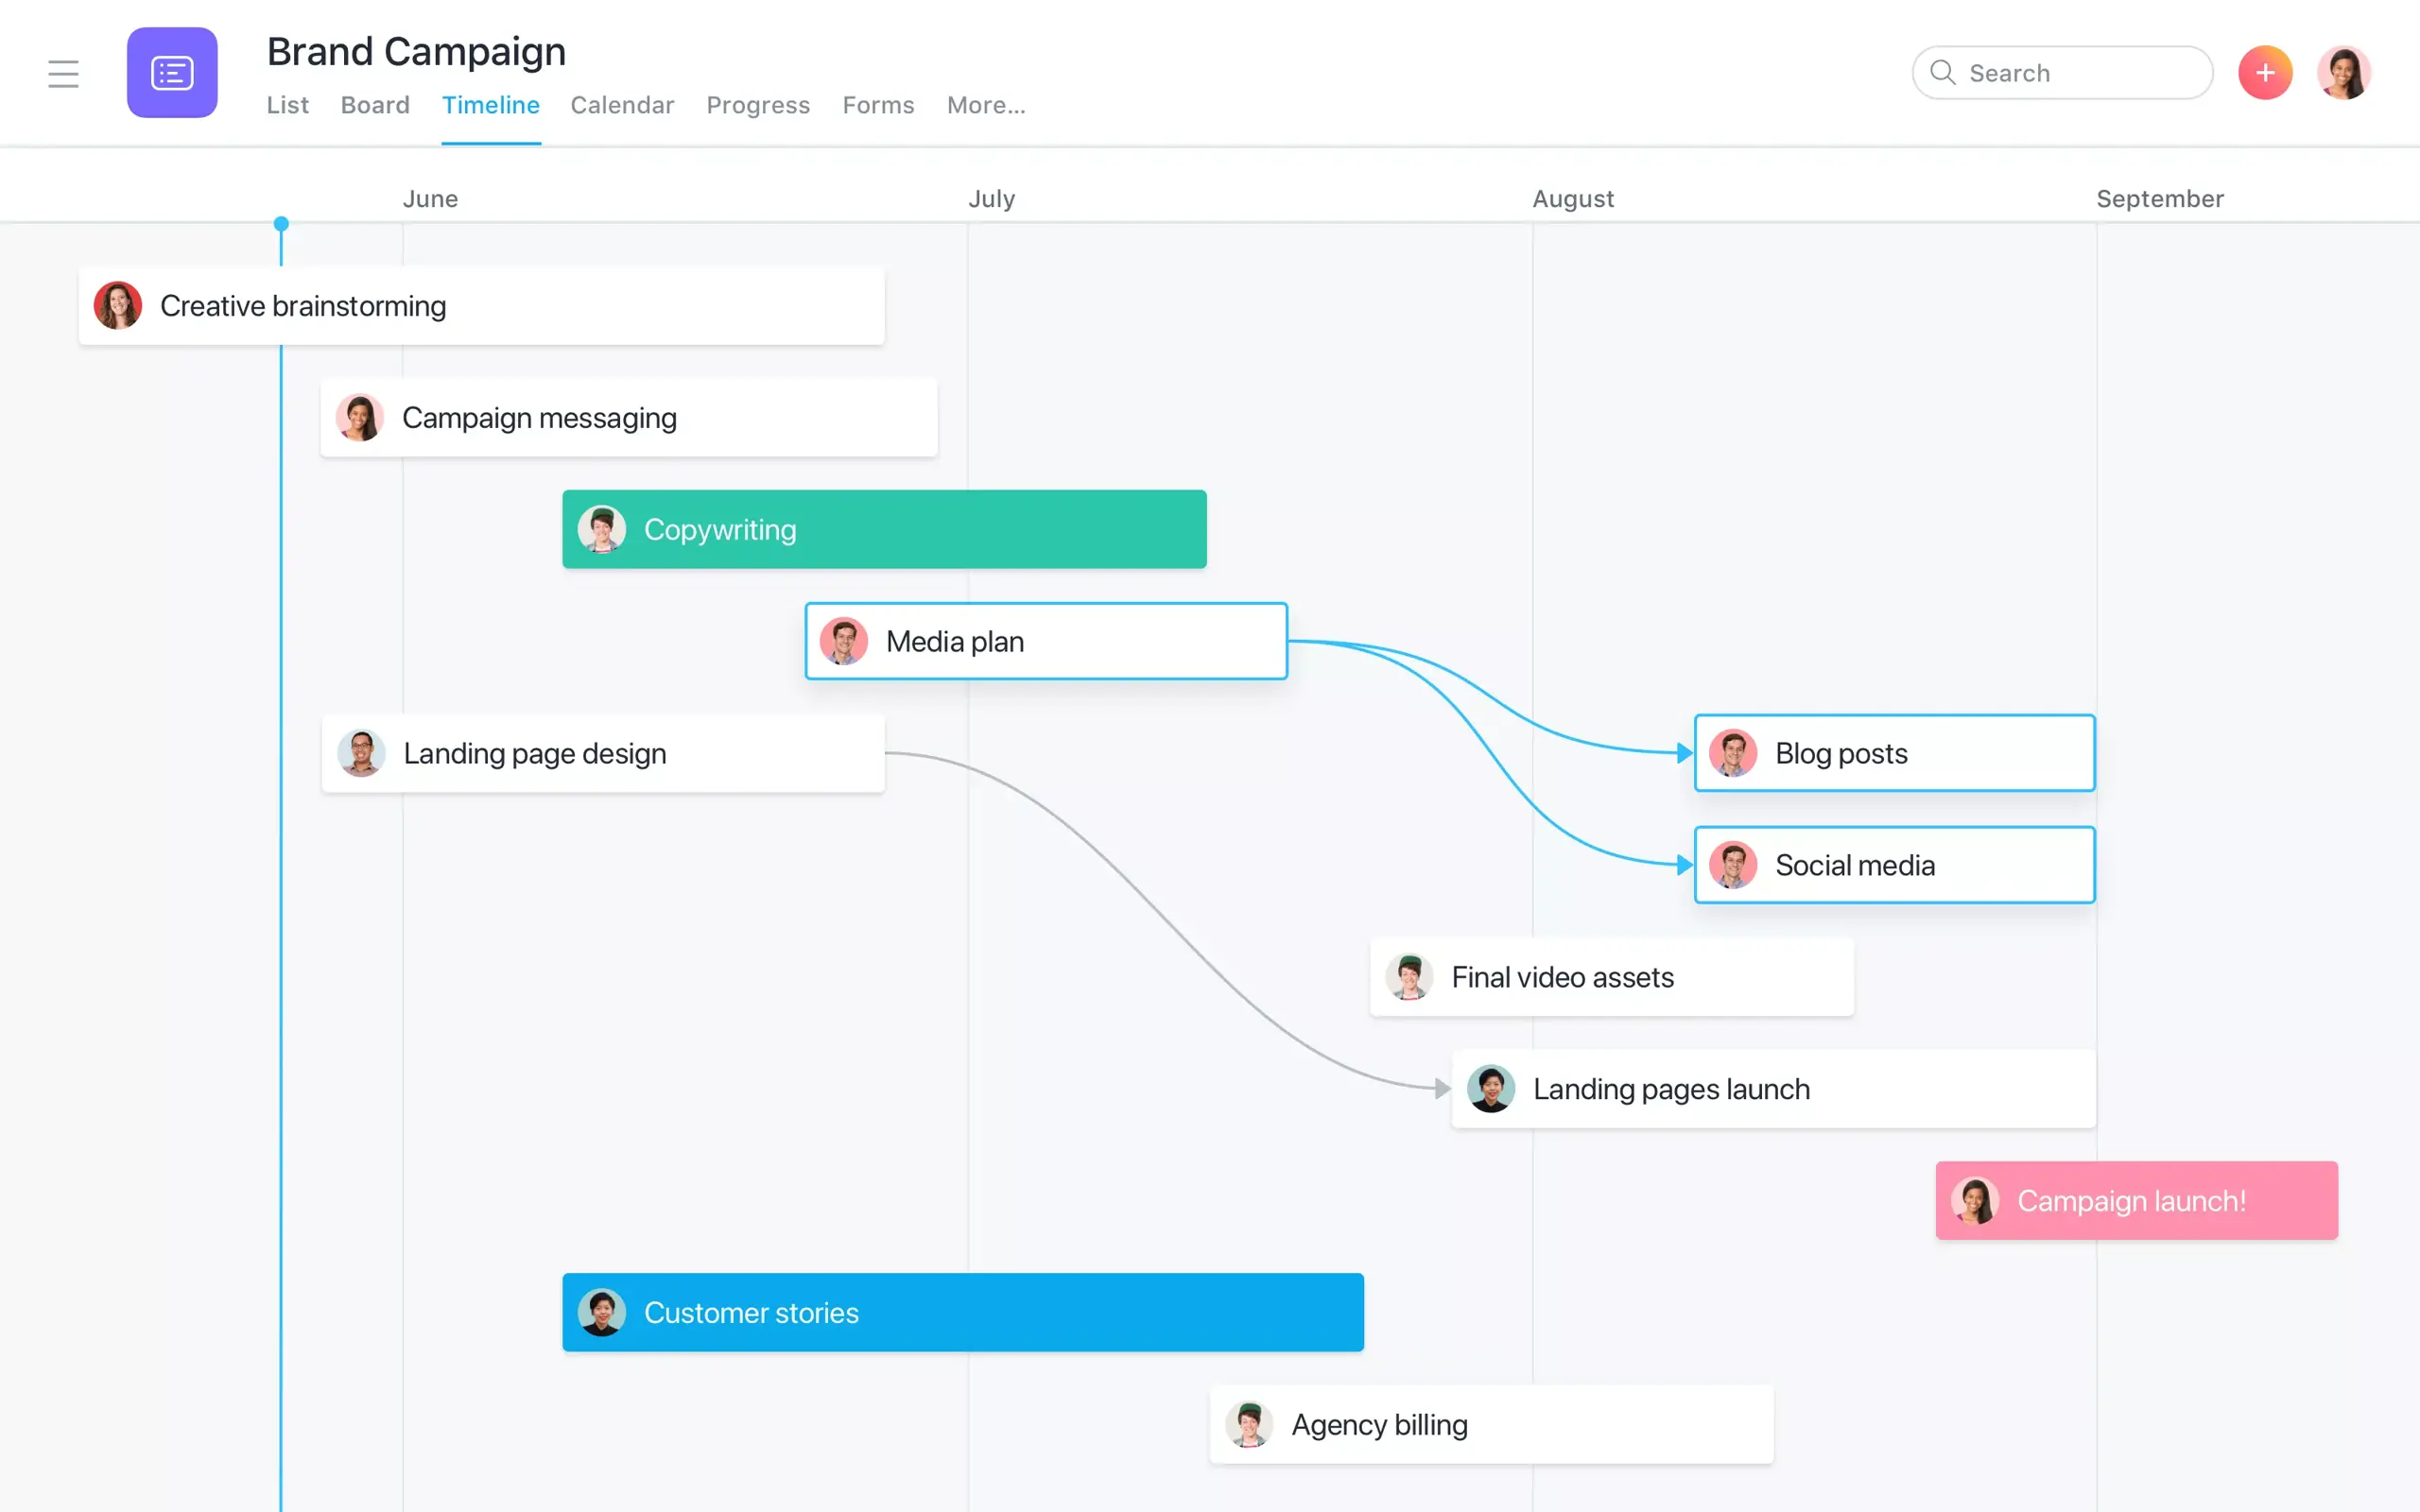2420x1512 pixels.
Task: Click the More options menu item
Action: 984,103
